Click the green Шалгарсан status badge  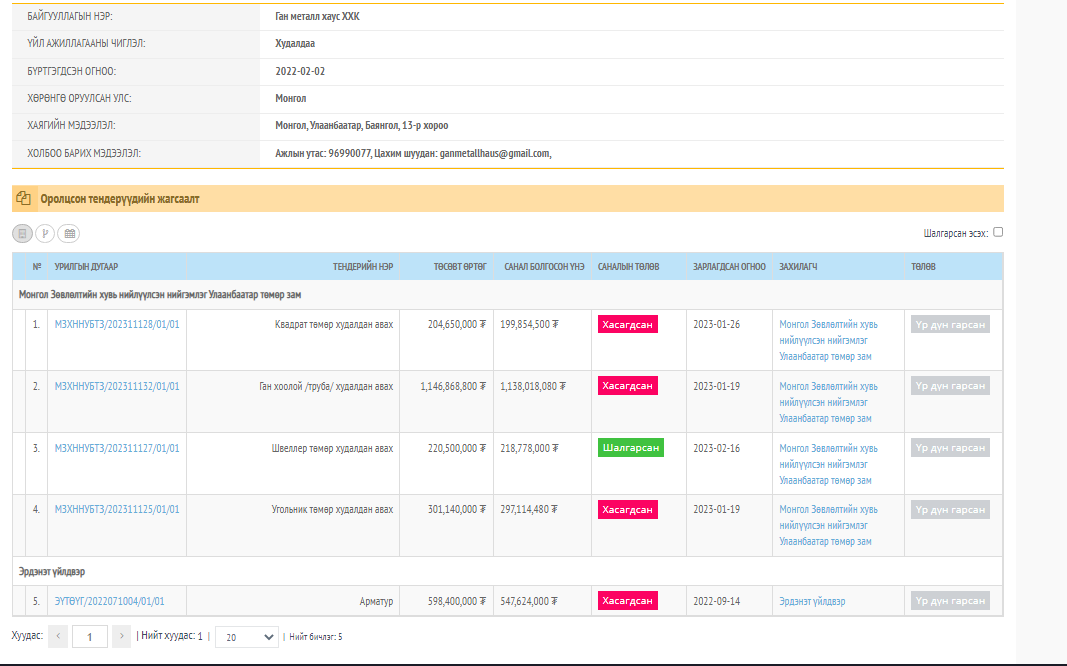(x=630, y=448)
